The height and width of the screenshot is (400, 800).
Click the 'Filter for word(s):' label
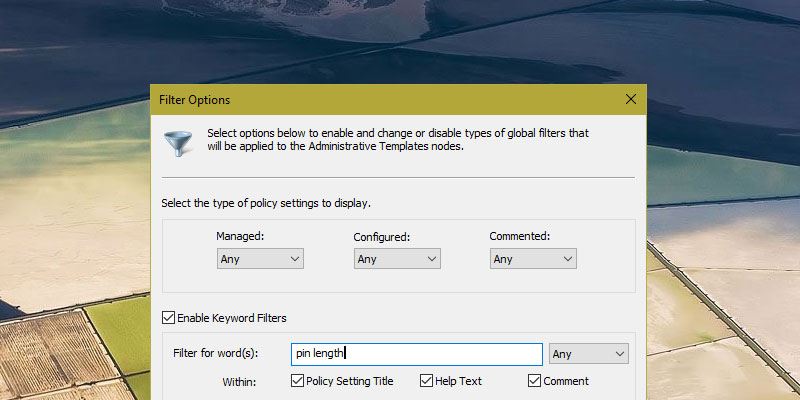pos(215,354)
